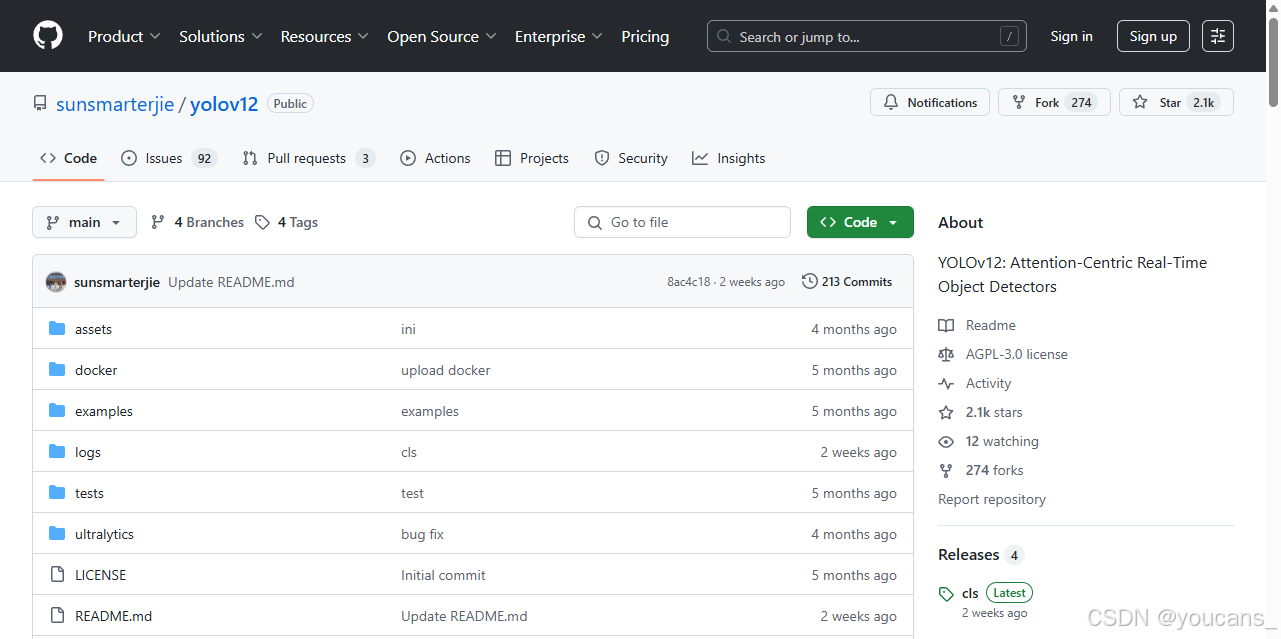Open the "Initial commit" commit message

(443, 575)
